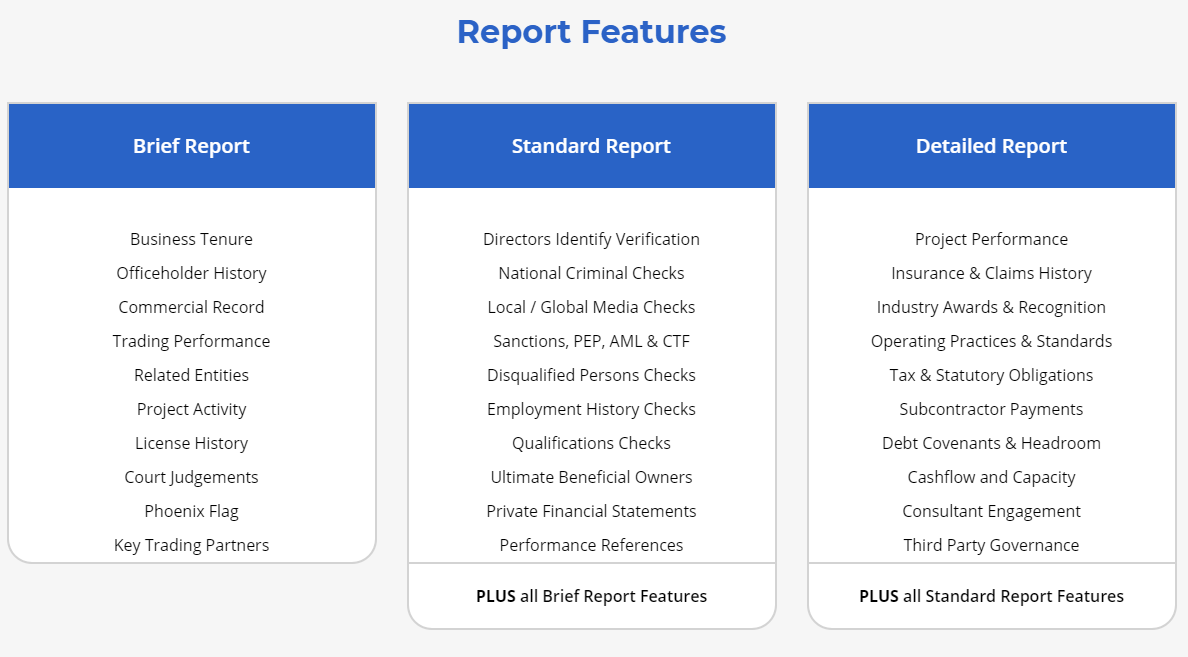Image resolution: width=1188 pixels, height=657 pixels.
Task: Click Phoenix Flag feature
Action: pyautogui.click(x=192, y=512)
